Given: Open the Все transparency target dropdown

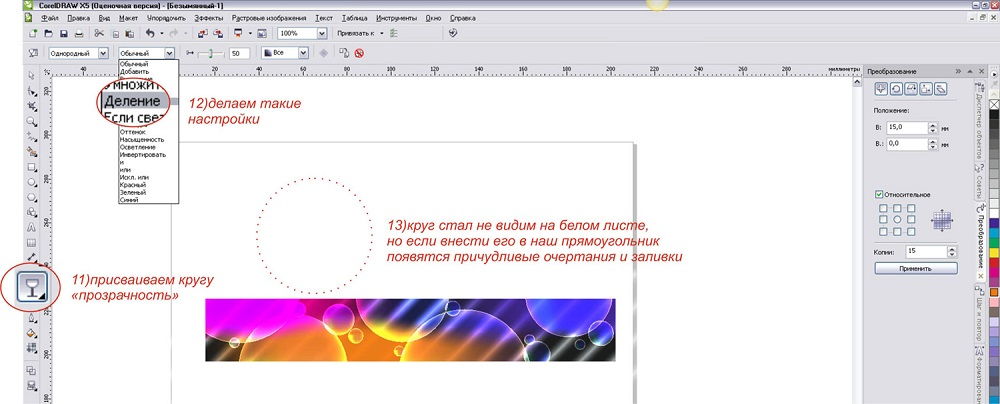Looking at the screenshot, I should tap(304, 54).
